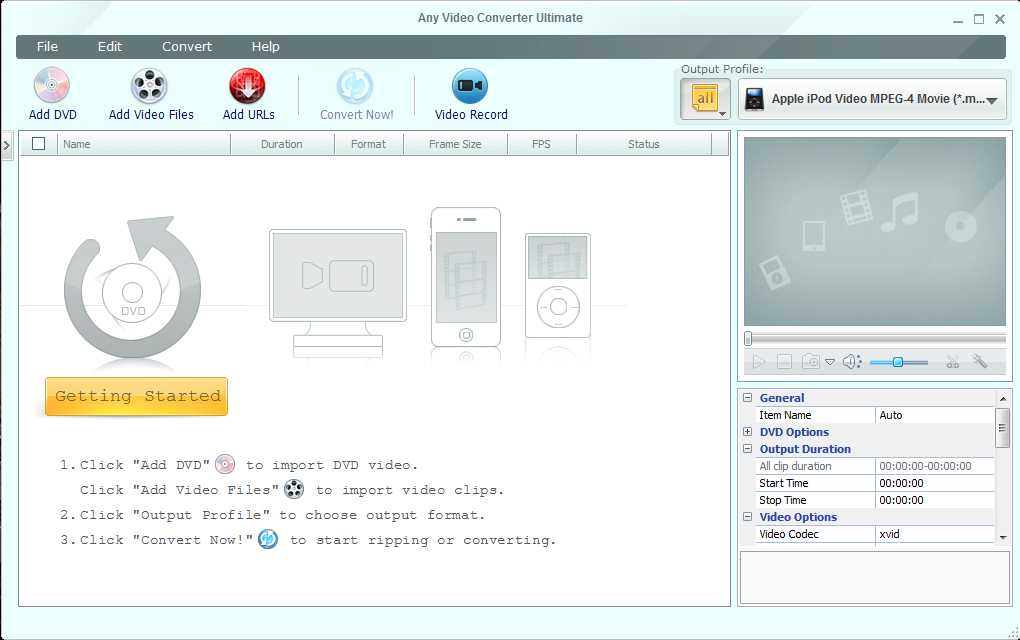The width and height of the screenshot is (1020, 640).
Task: Click the Add Video Files reel icon
Action: [149, 86]
